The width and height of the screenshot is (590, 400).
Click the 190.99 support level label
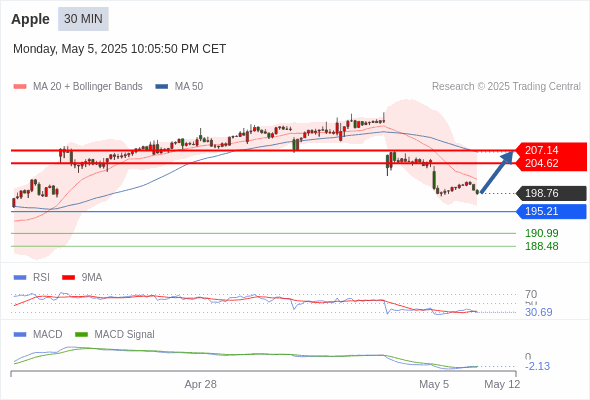(541, 233)
